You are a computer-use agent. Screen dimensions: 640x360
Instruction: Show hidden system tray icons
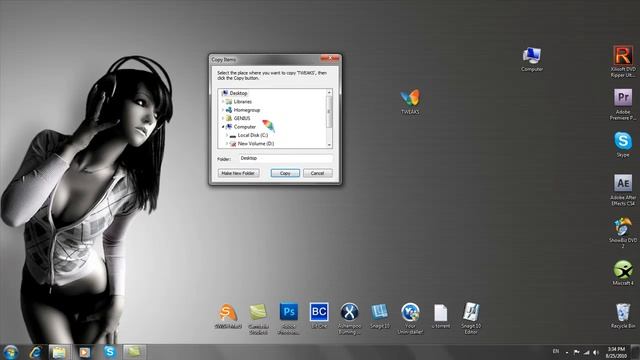click(x=567, y=352)
